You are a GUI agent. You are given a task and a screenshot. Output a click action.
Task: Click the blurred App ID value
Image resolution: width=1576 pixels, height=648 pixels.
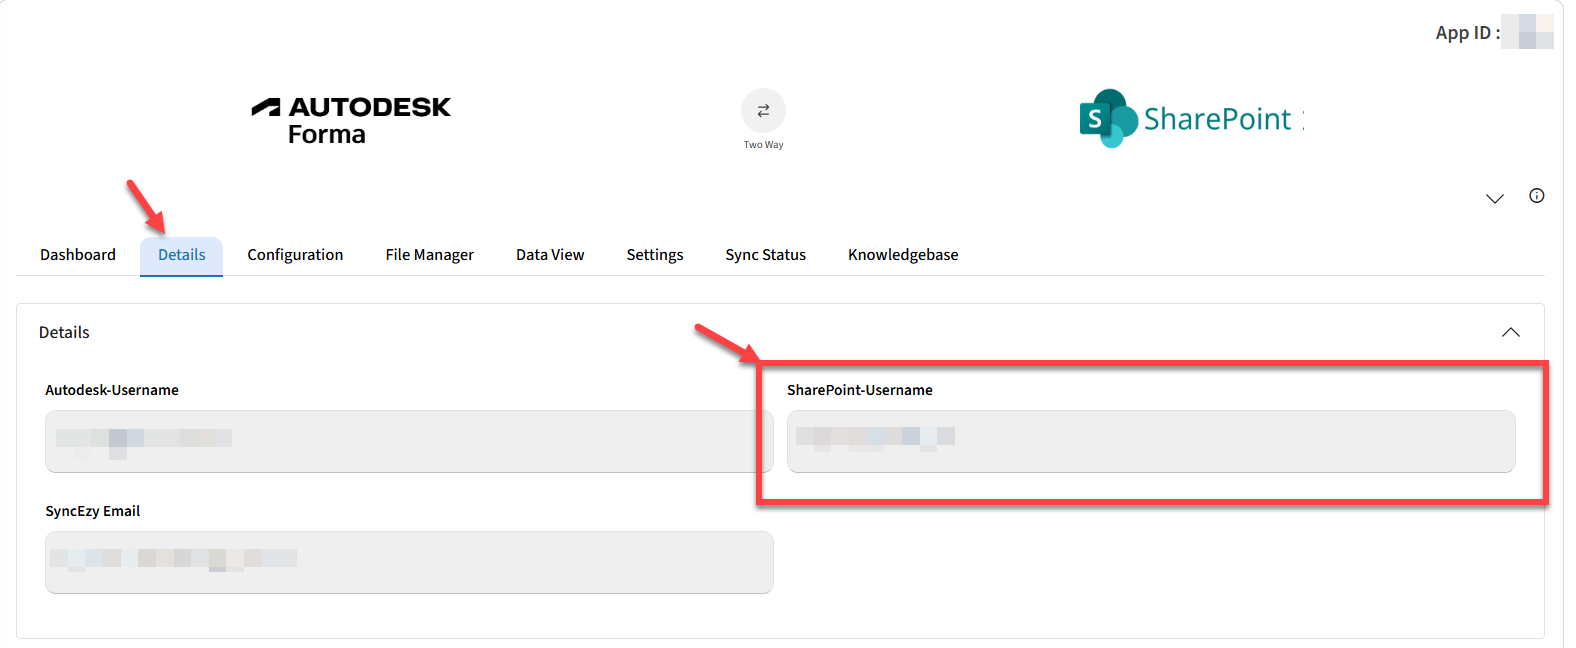(1527, 32)
